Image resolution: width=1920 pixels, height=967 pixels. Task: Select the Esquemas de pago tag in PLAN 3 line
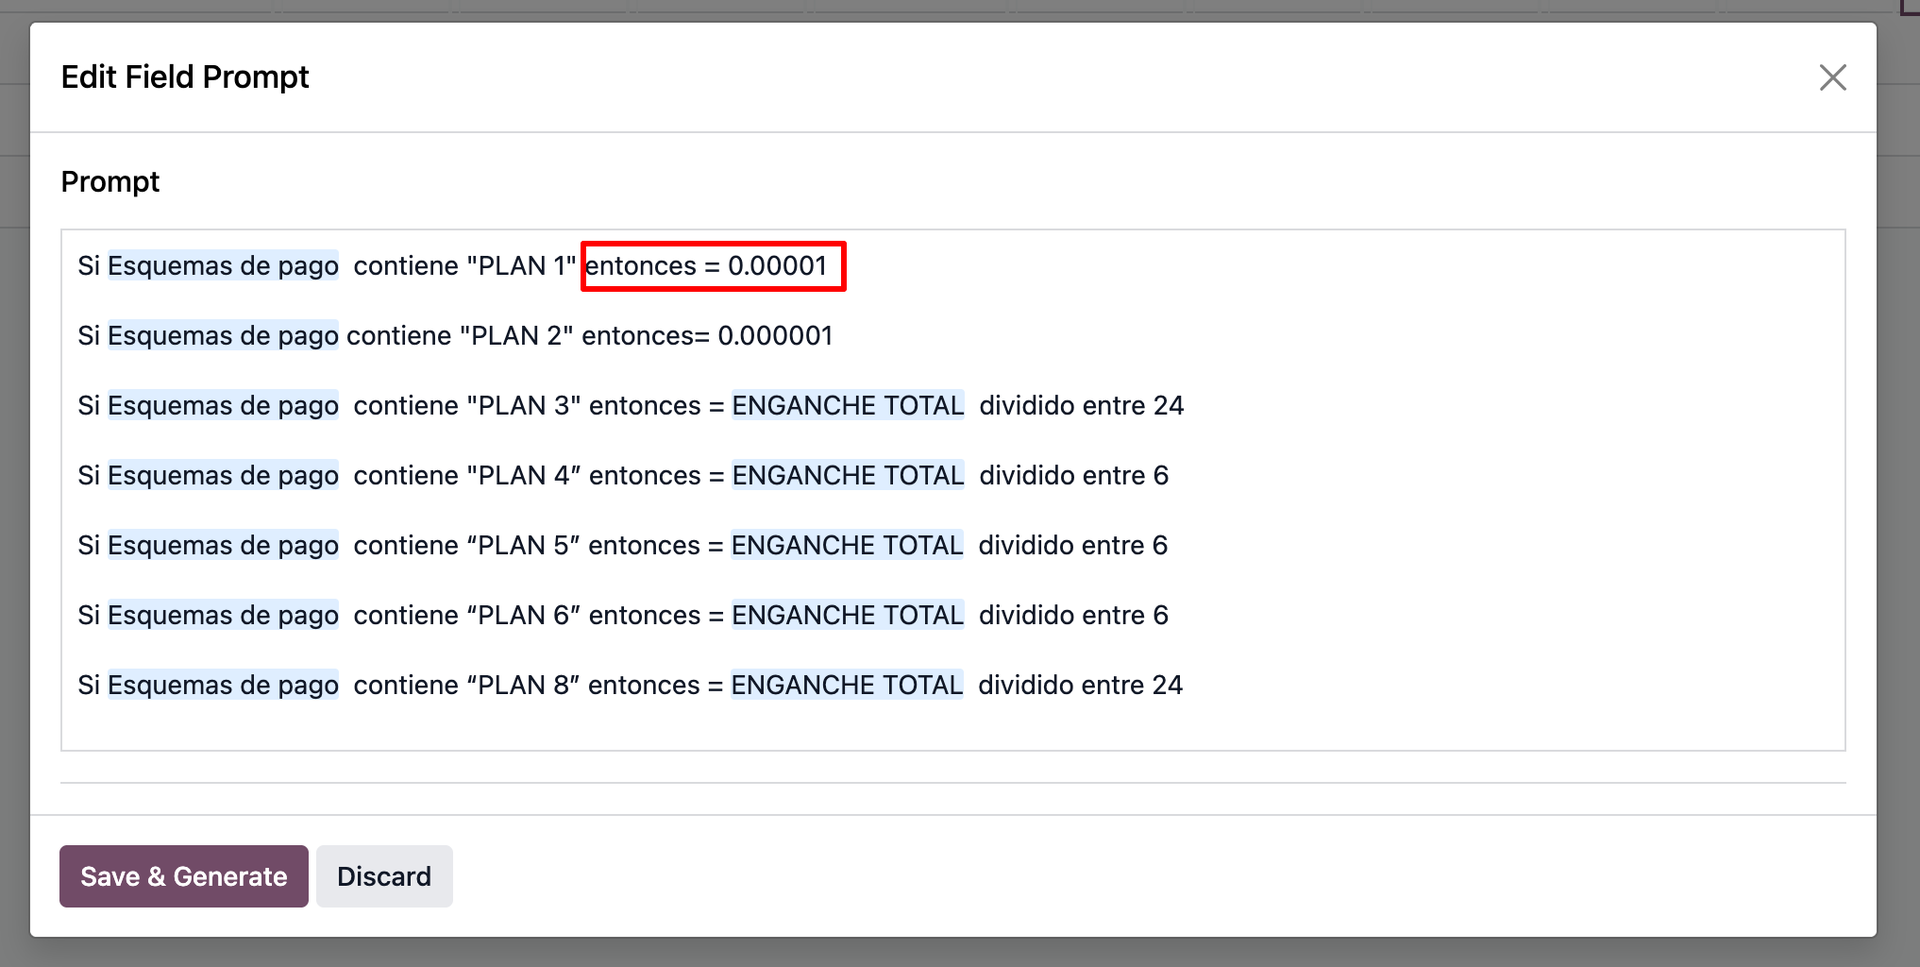tap(223, 406)
